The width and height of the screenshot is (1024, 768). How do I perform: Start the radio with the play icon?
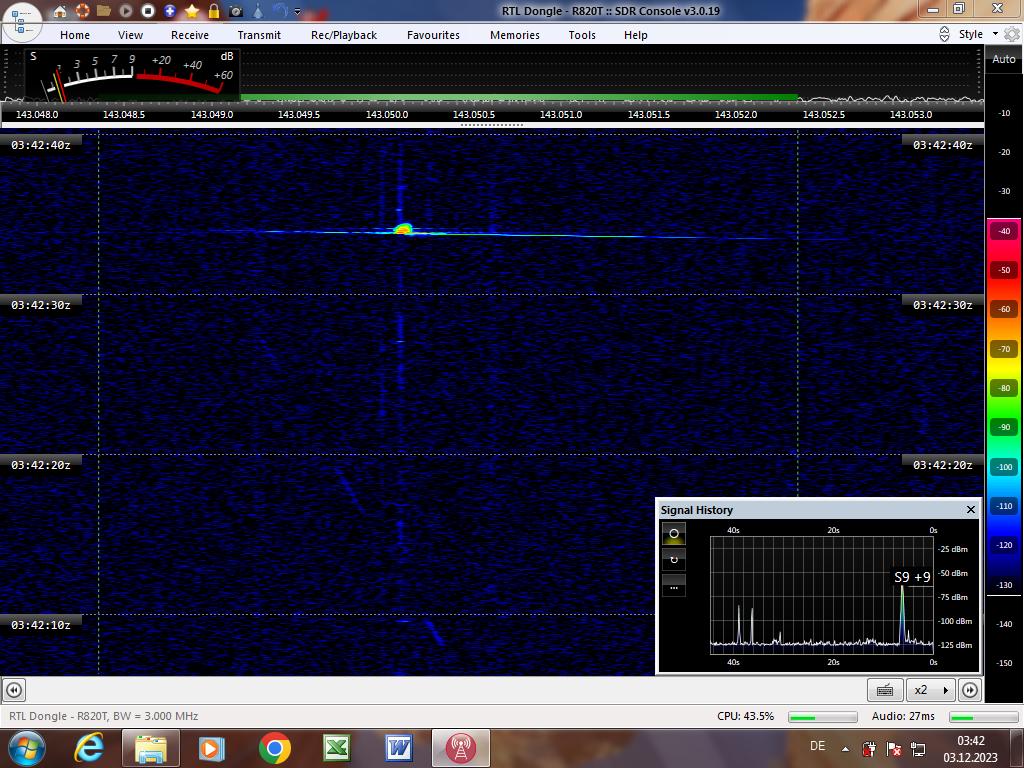[x=126, y=10]
